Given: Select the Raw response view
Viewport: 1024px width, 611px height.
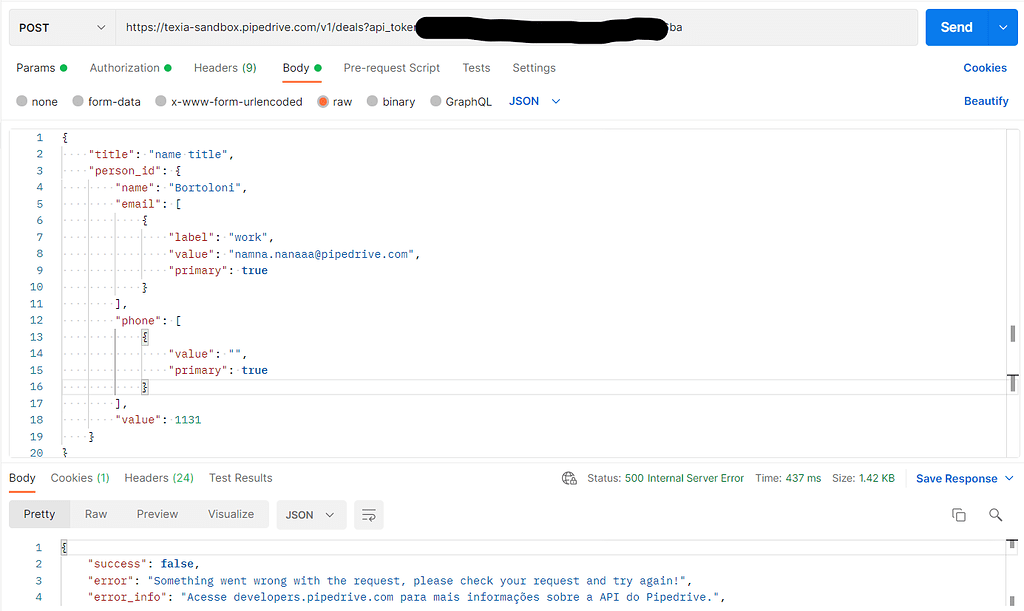Looking at the screenshot, I should [x=96, y=514].
